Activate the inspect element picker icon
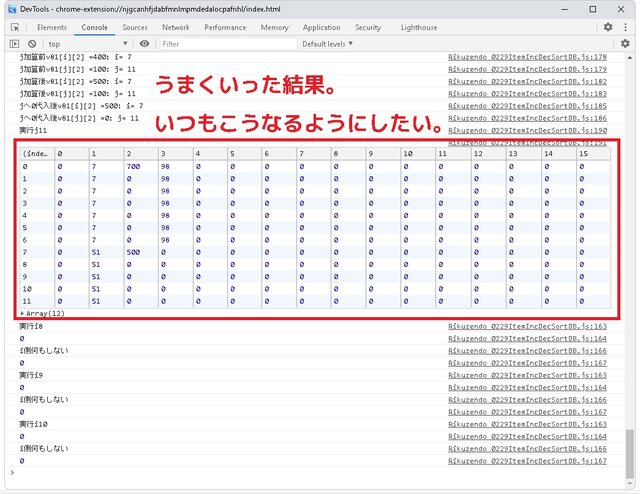This screenshot has width=640, height=494. click(x=15, y=27)
